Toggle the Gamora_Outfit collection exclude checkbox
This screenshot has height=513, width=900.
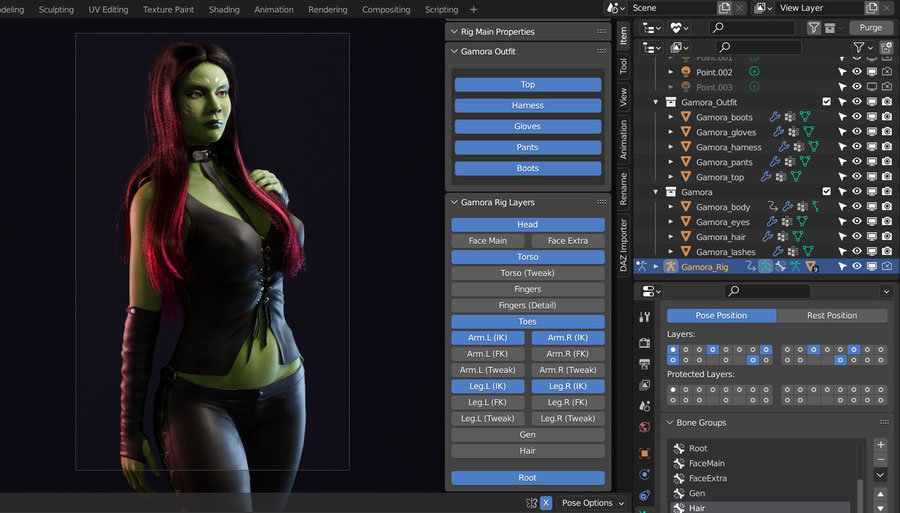827,102
